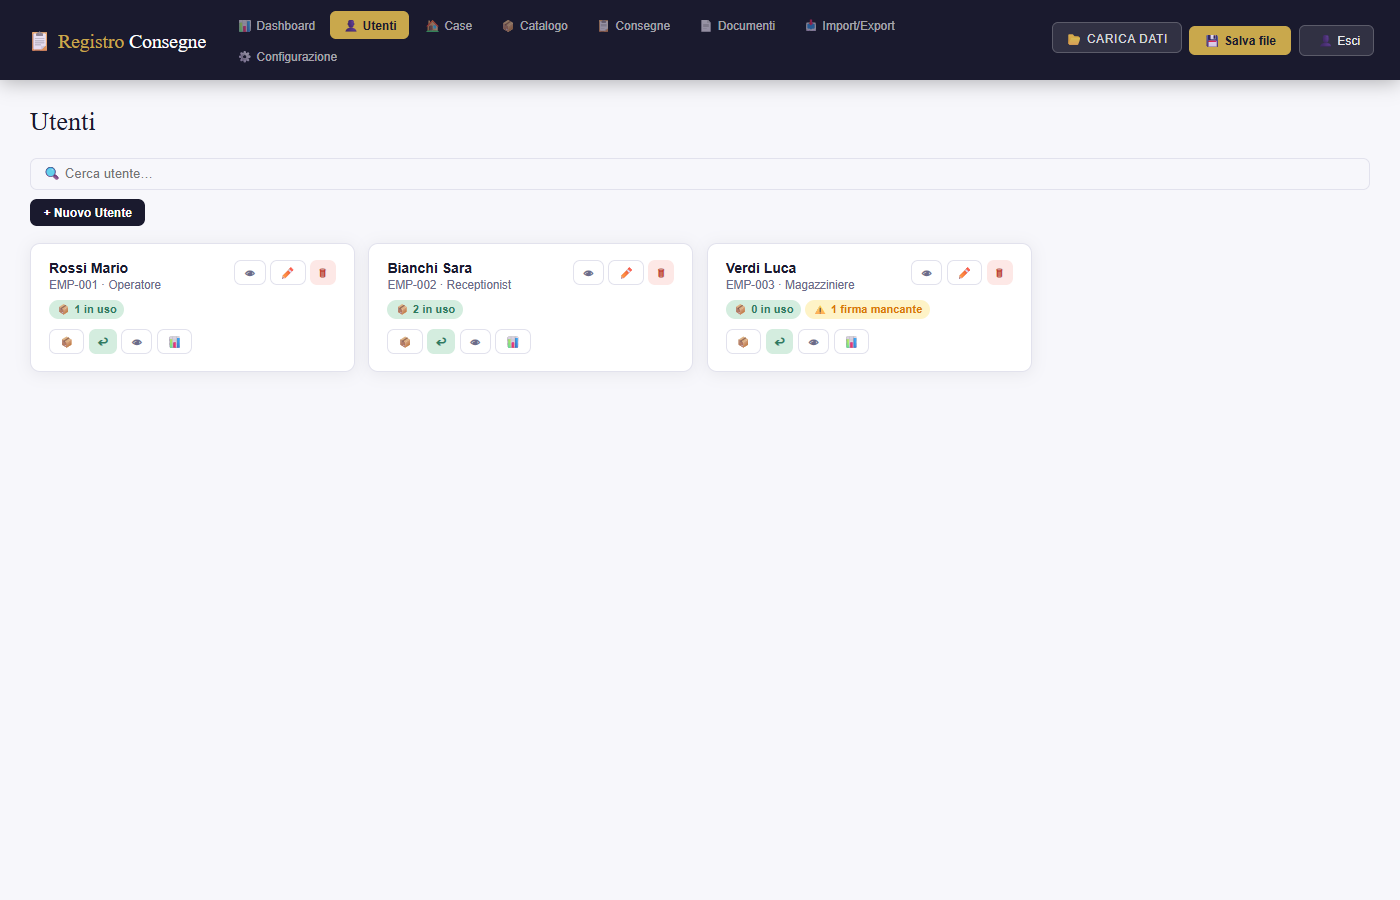Click the '1 firma mancante' warning badge

click(x=868, y=310)
